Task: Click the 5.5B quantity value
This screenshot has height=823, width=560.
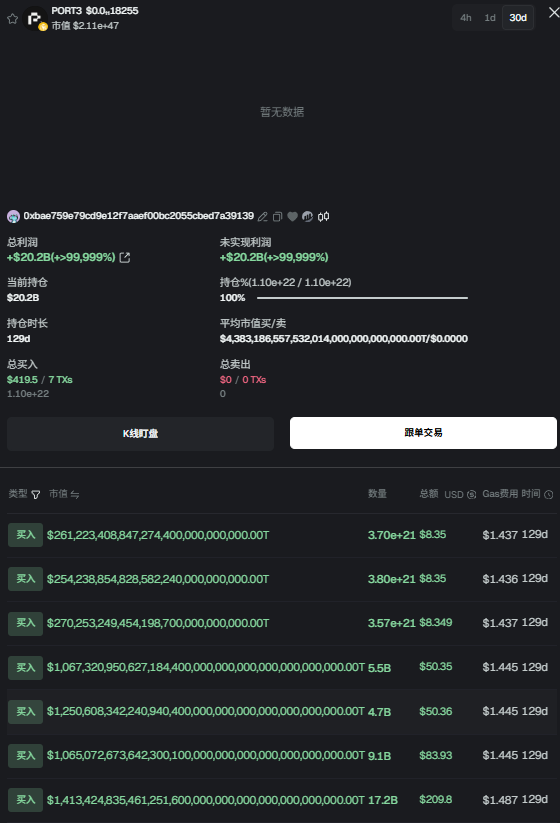Action: tap(379, 668)
